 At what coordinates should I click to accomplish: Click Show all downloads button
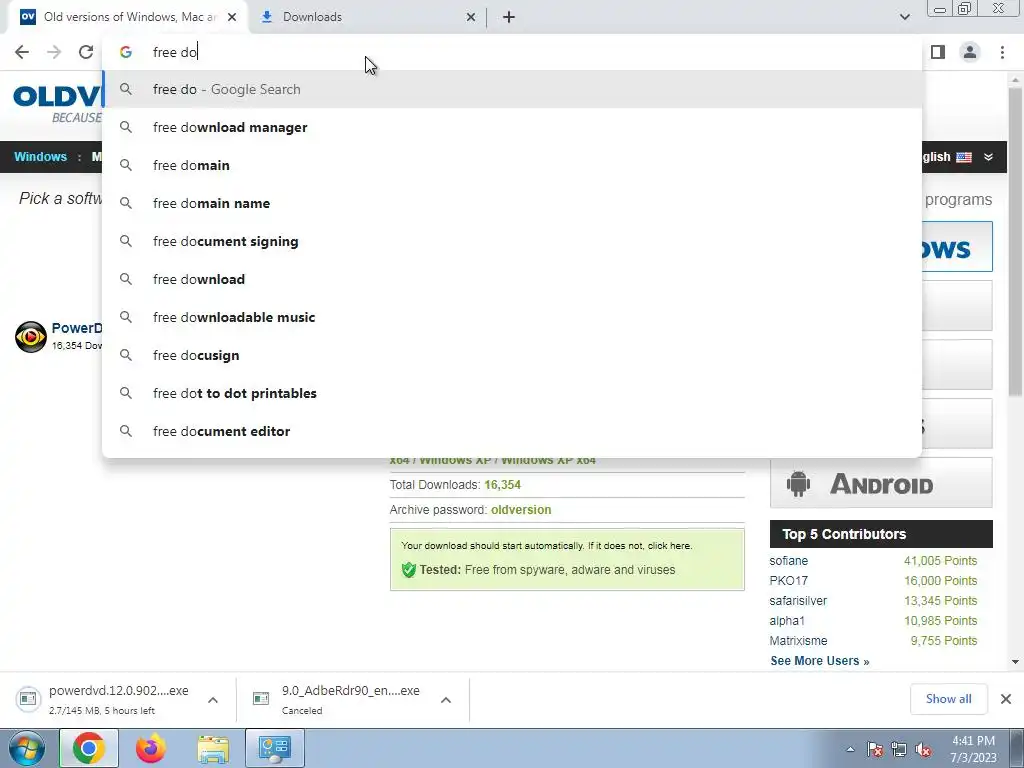pos(948,699)
